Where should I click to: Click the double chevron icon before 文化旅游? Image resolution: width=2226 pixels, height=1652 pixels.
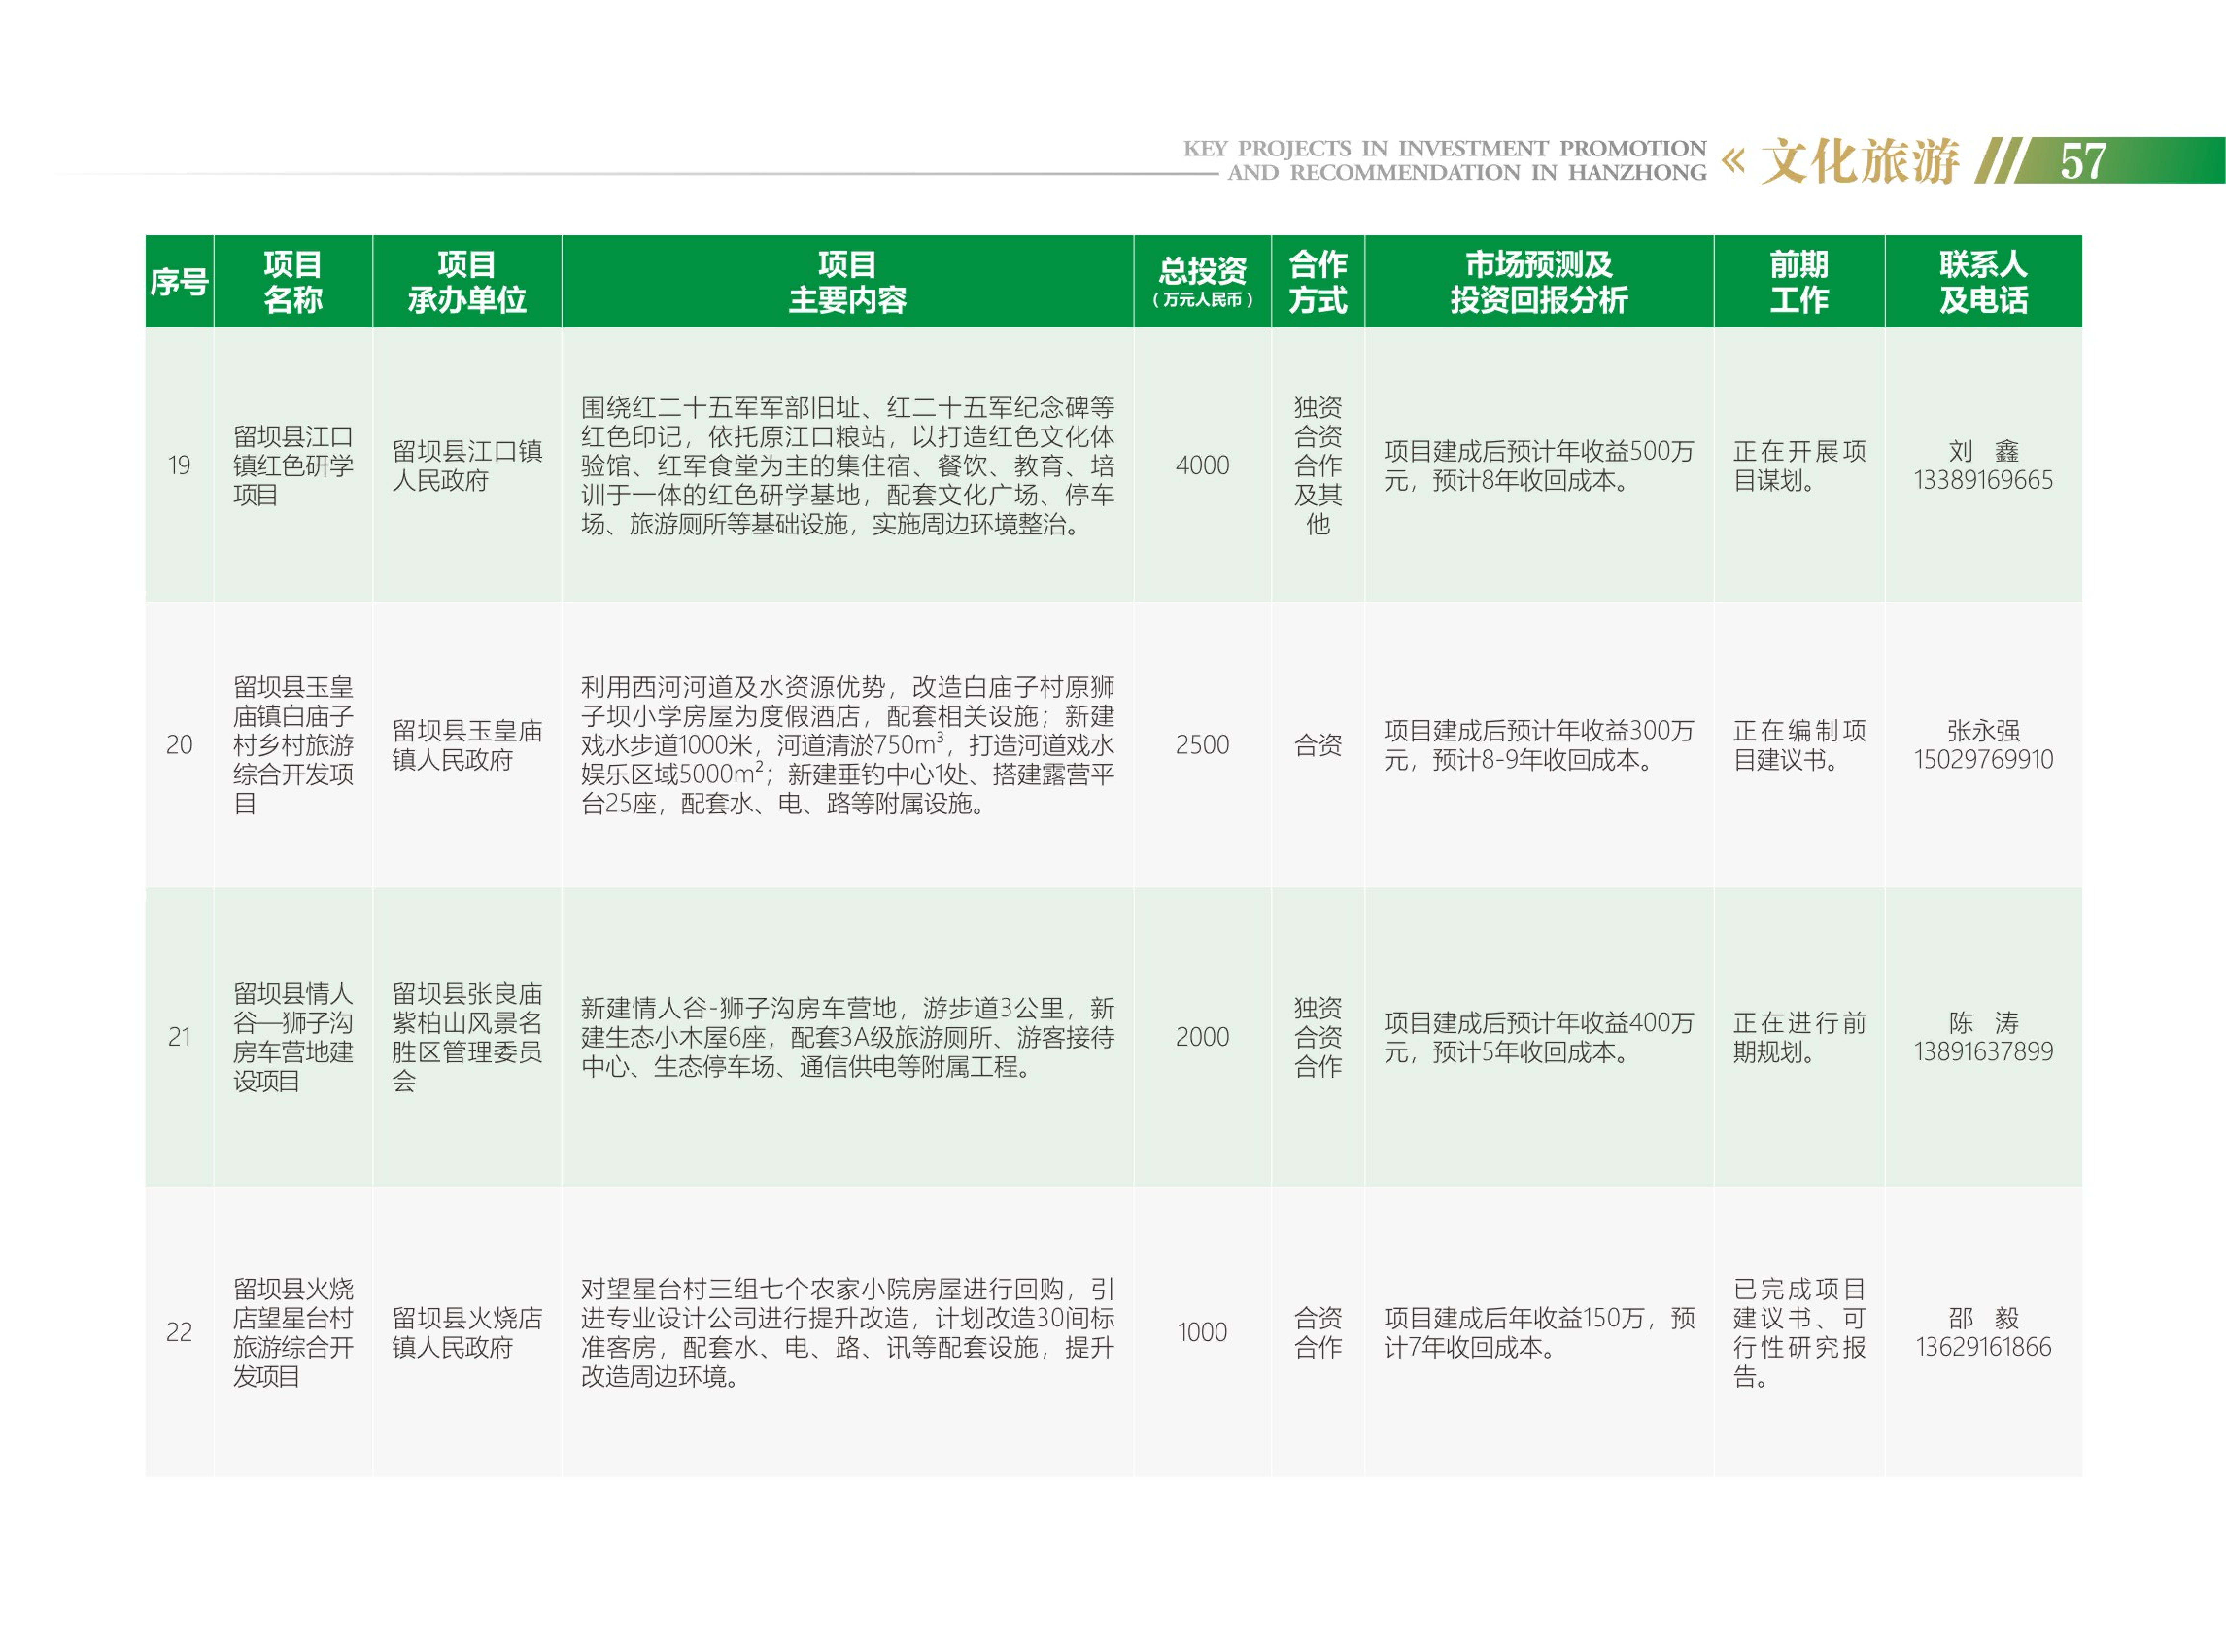[x=1732, y=161]
